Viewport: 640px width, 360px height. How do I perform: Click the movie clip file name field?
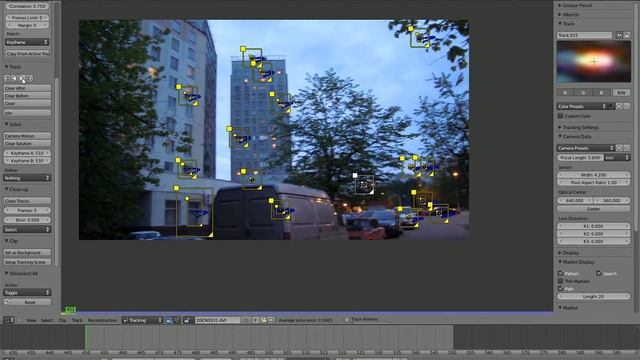pyautogui.click(x=217, y=320)
